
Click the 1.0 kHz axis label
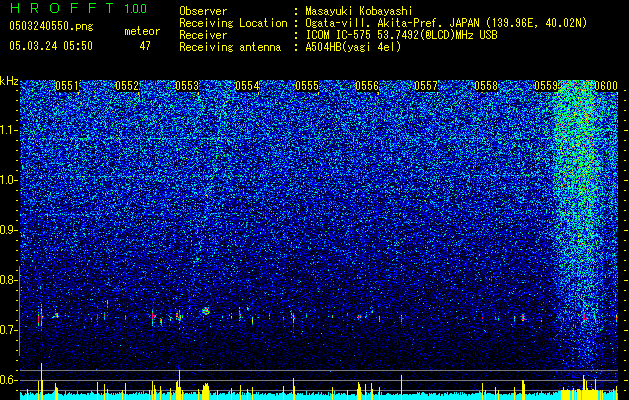[x=9, y=180]
